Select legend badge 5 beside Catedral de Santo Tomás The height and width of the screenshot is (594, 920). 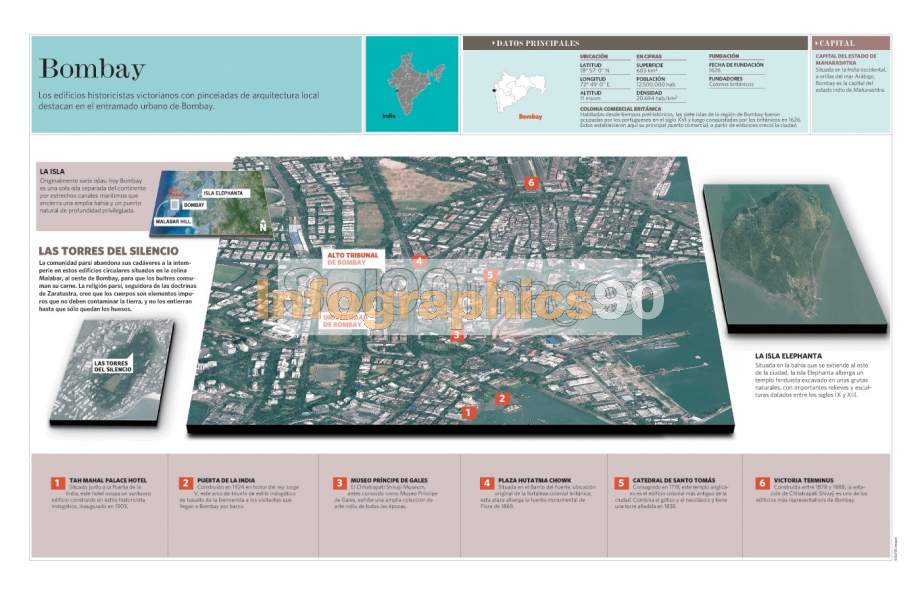pyautogui.click(x=621, y=483)
